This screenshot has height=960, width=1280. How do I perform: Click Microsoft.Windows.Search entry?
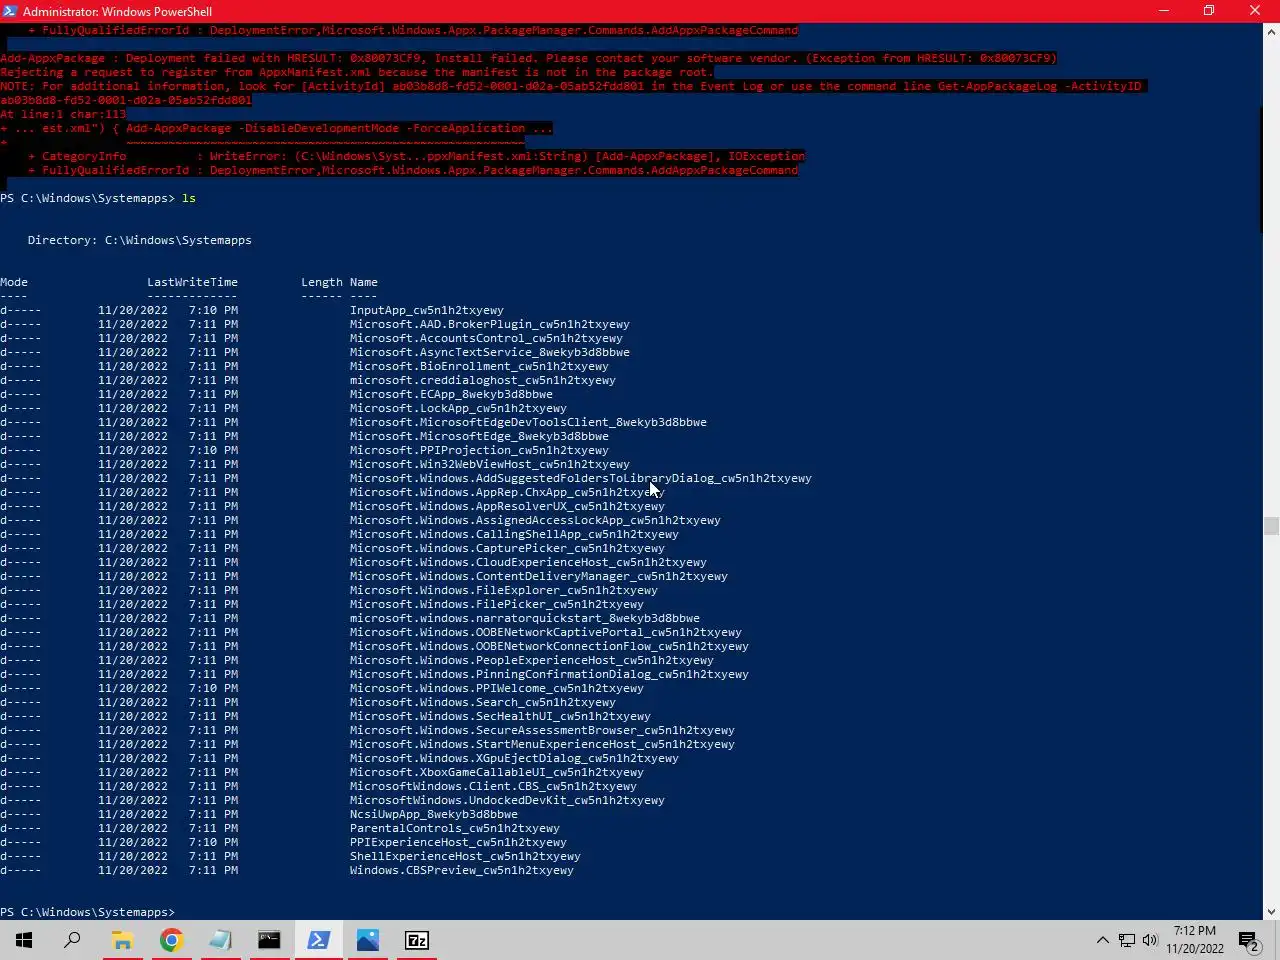pyautogui.click(x=483, y=702)
